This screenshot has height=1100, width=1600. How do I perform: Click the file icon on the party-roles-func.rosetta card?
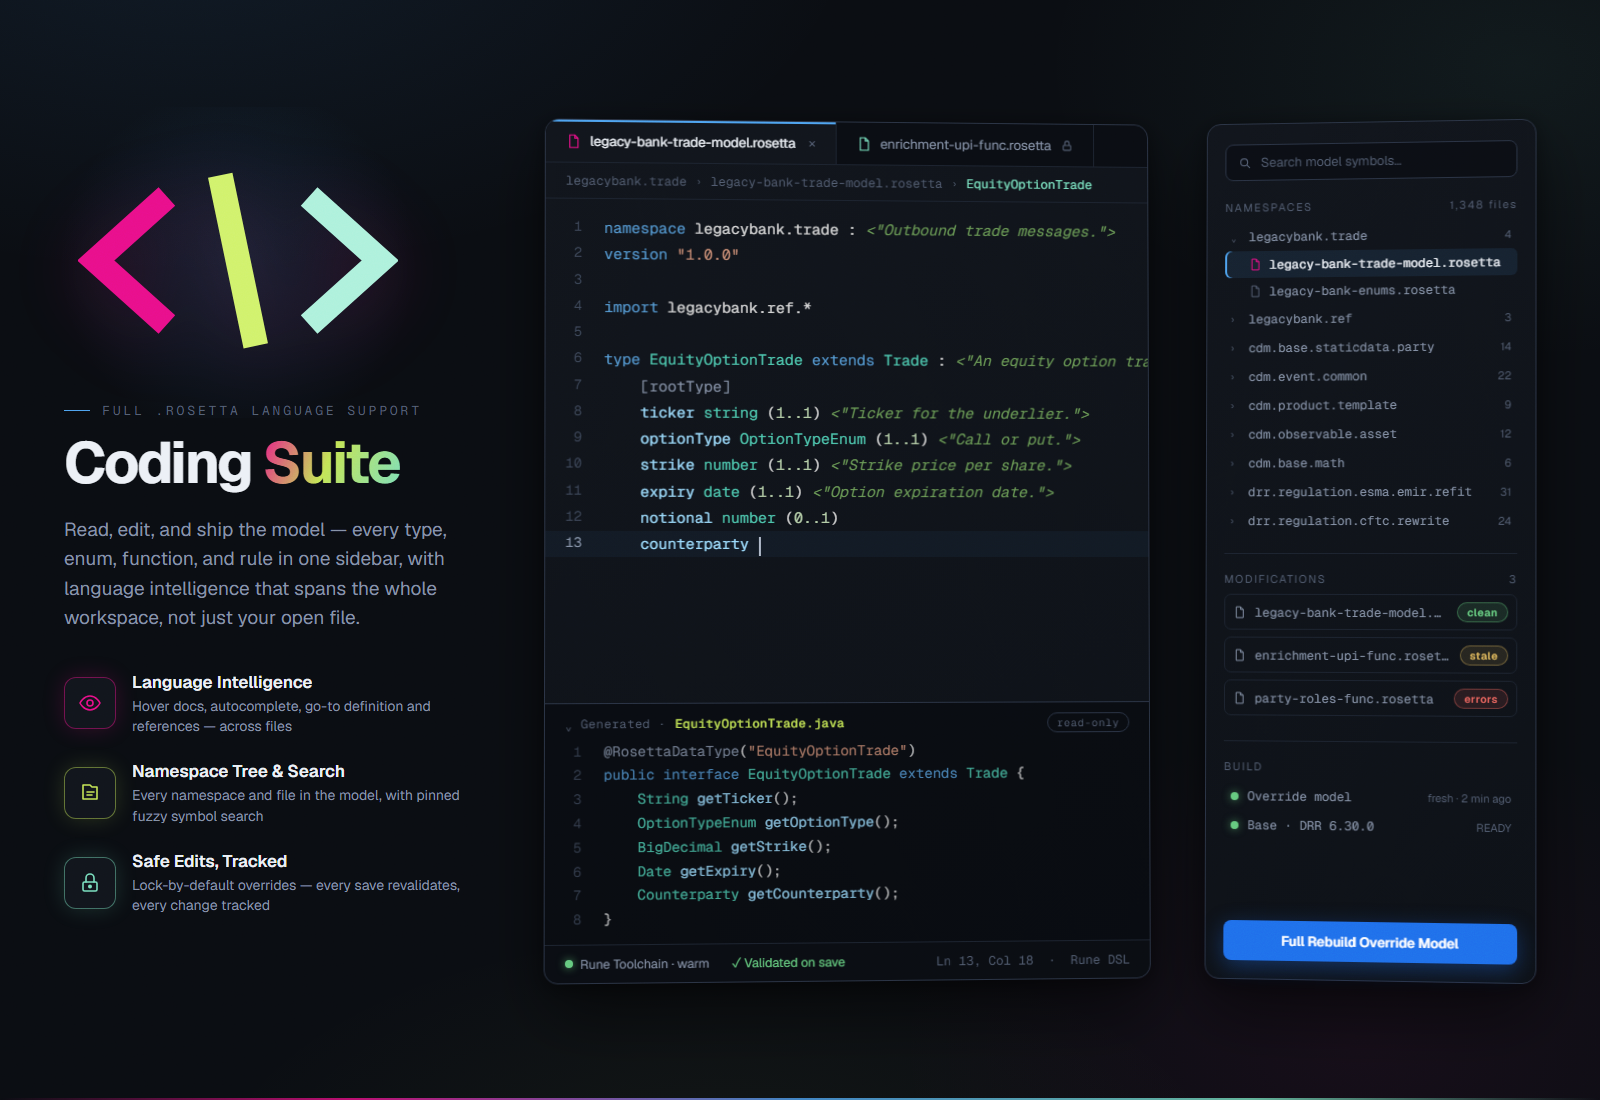tap(1240, 698)
